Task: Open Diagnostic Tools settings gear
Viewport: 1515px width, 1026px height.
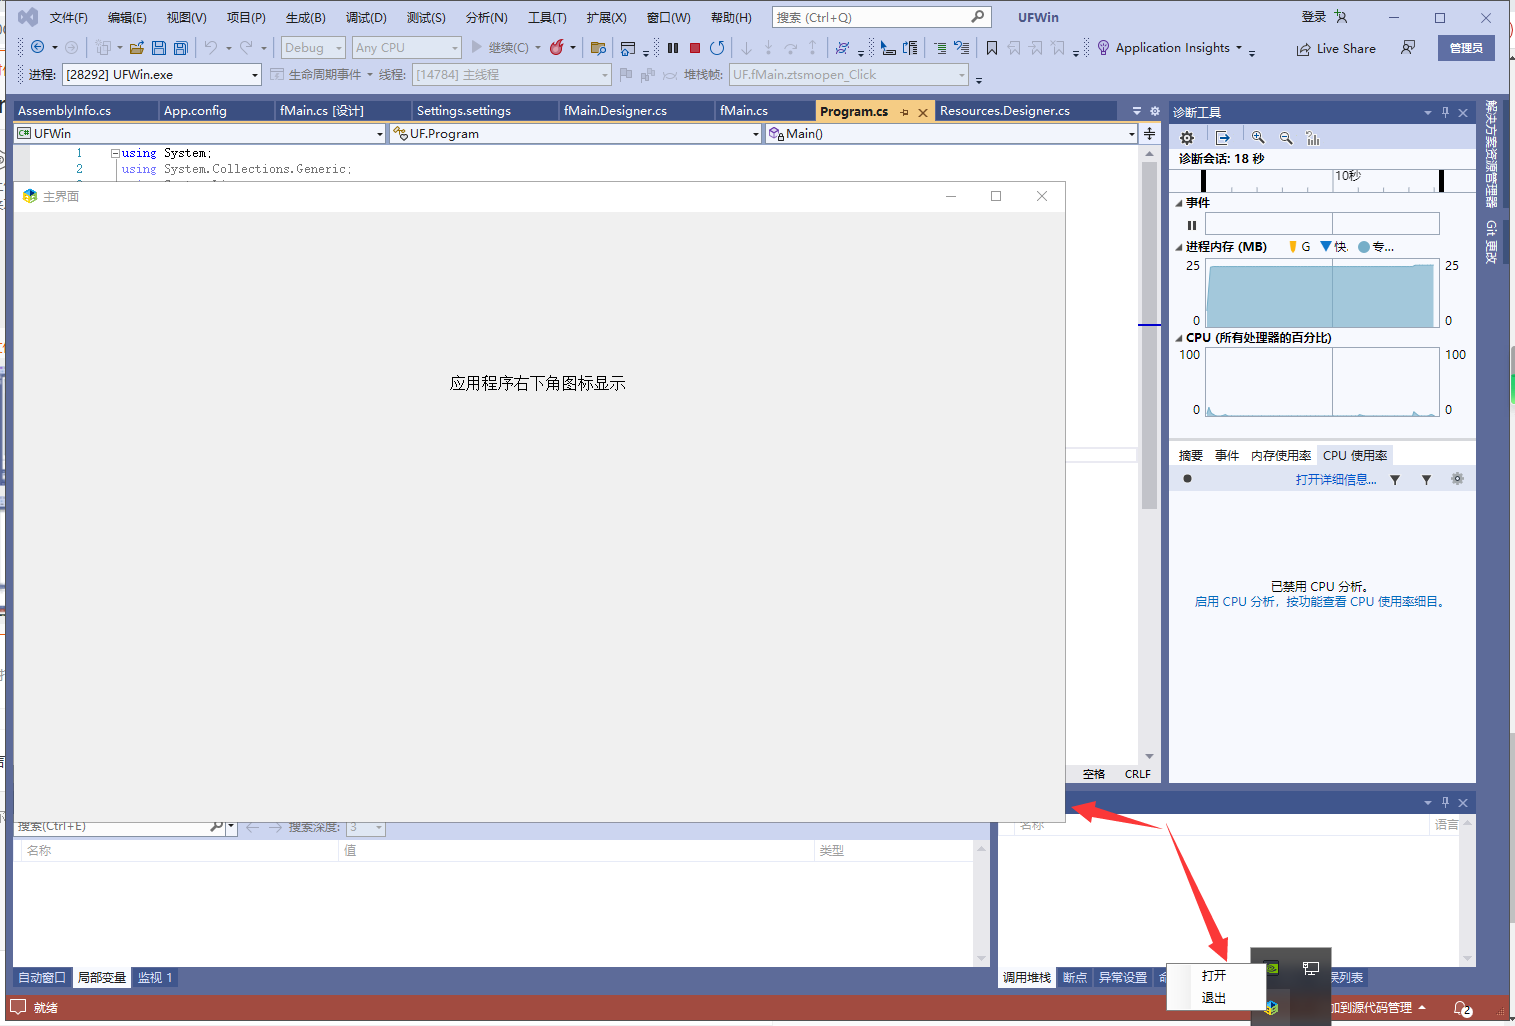Action: coord(1187,138)
